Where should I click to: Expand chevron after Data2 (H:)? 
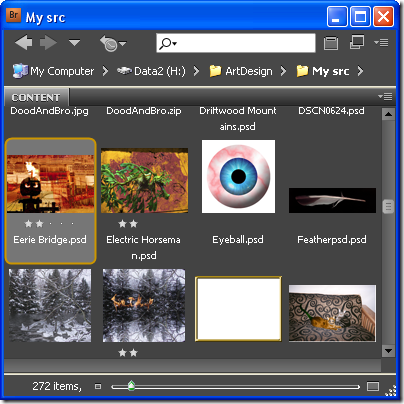click(196, 71)
